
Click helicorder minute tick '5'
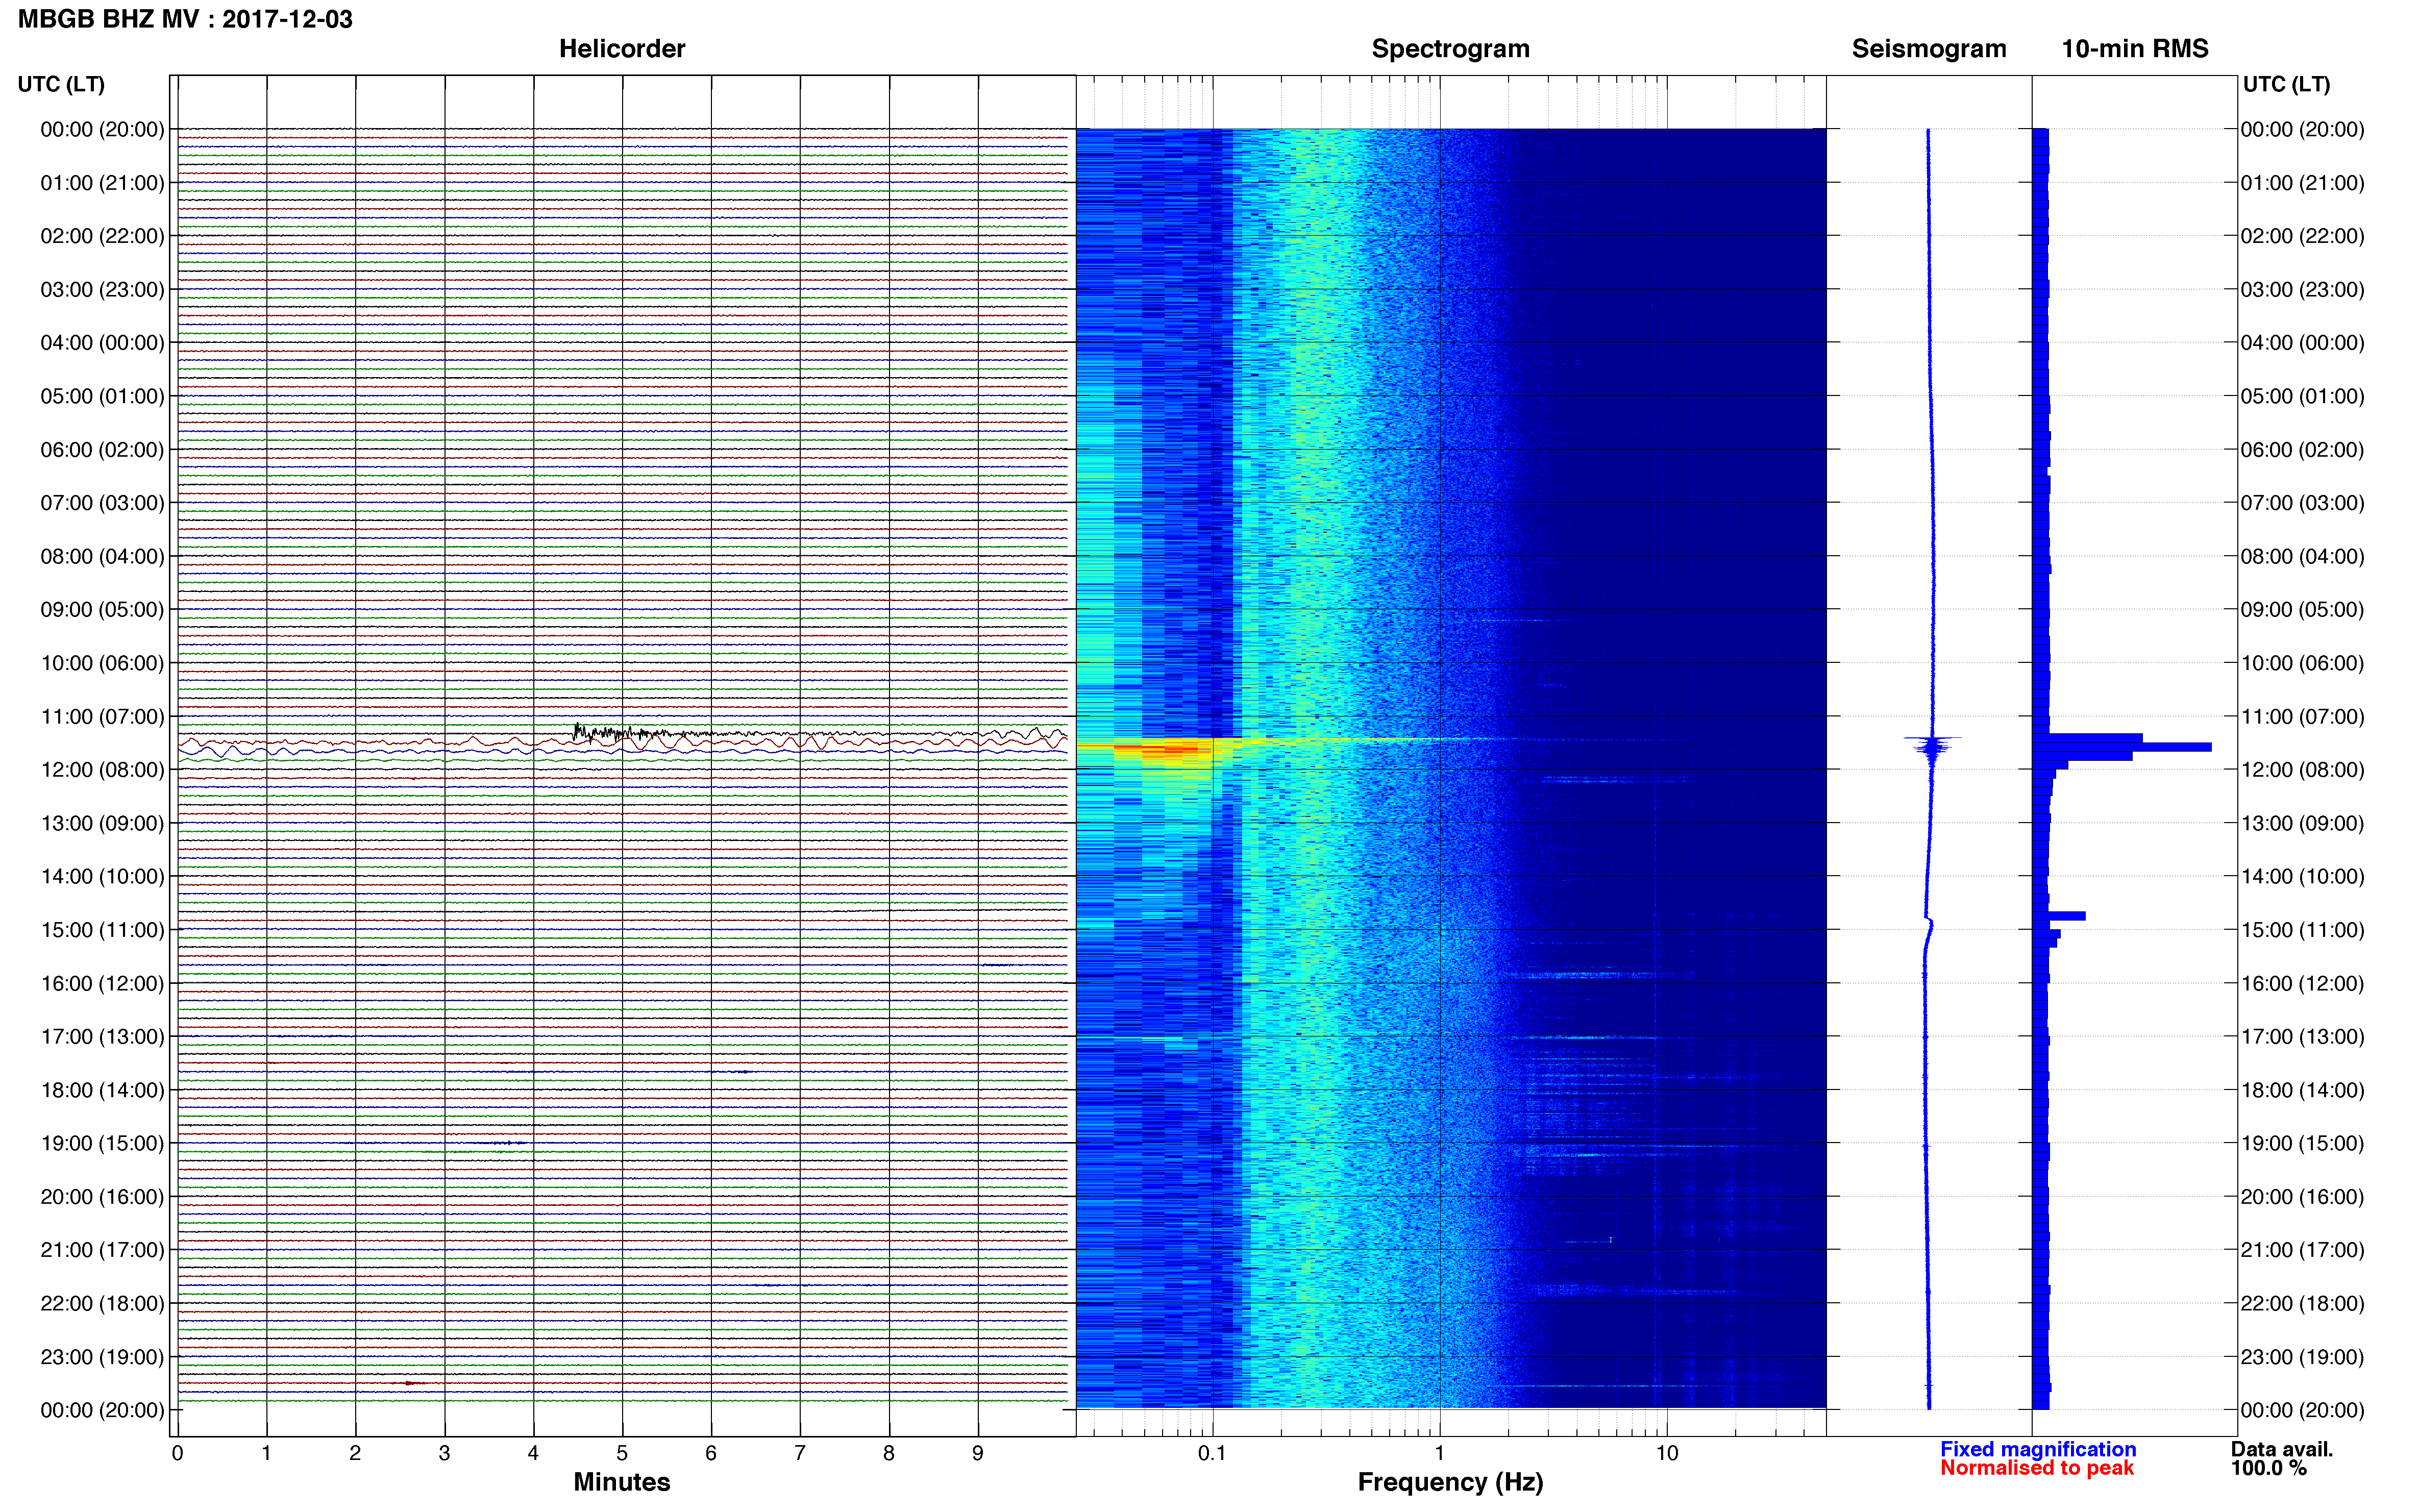click(622, 1453)
